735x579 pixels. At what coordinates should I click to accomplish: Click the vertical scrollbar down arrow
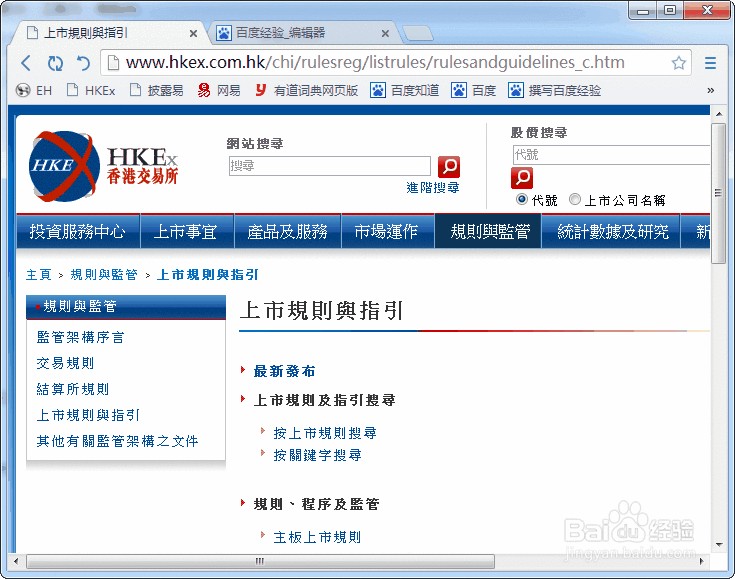point(719,545)
